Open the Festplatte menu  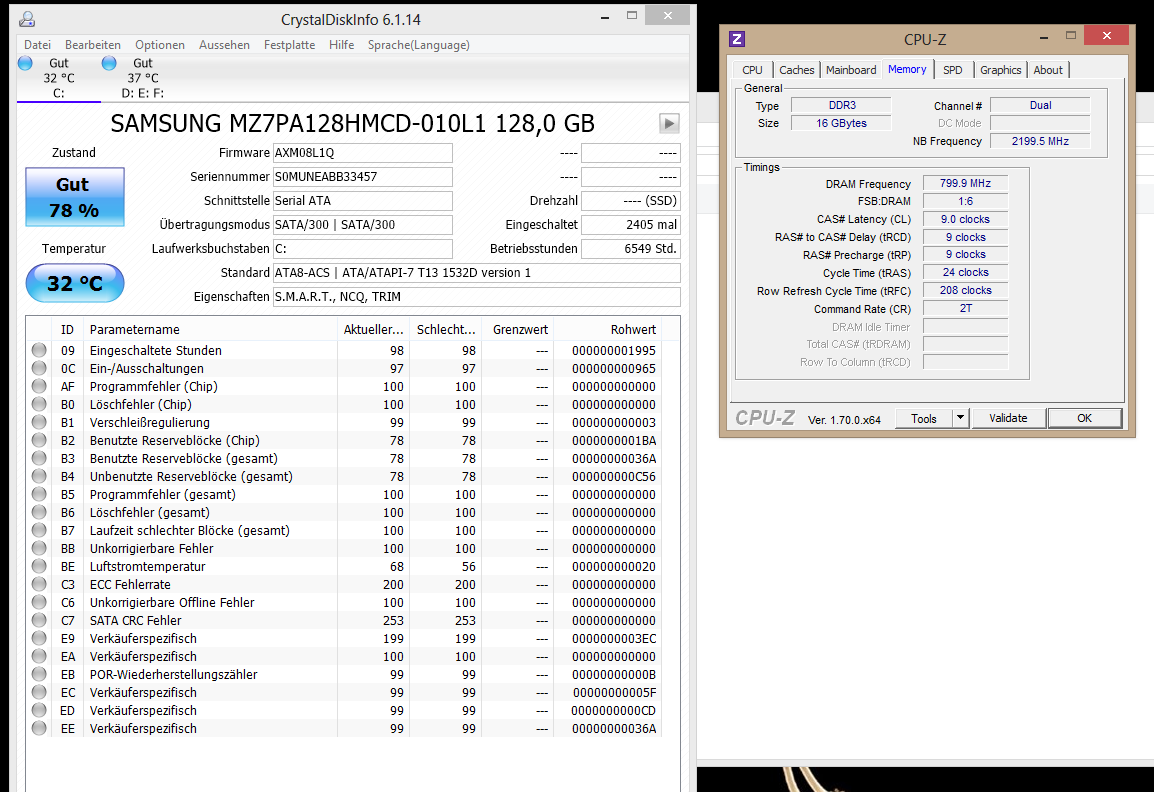pos(289,45)
